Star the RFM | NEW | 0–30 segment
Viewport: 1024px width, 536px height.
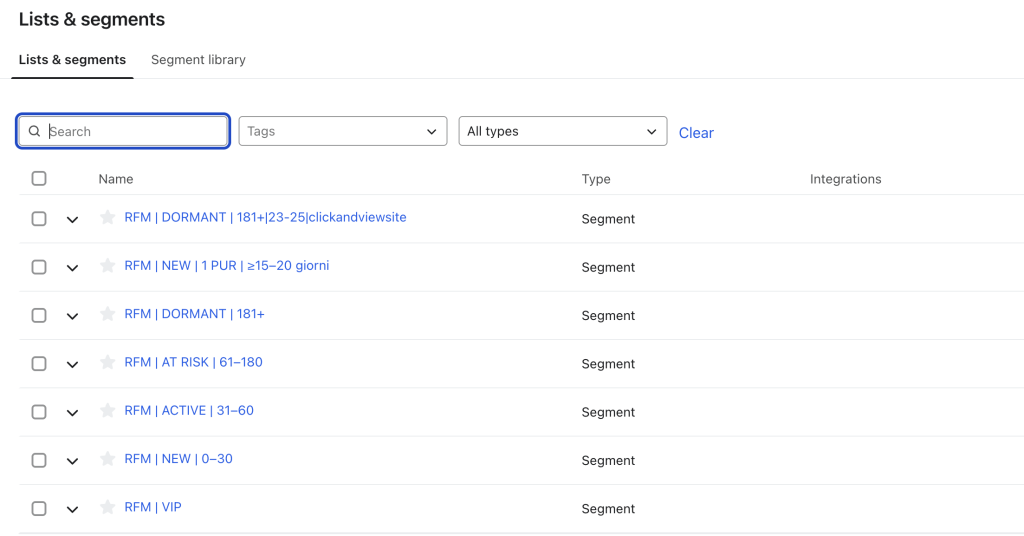(x=108, y=459)
